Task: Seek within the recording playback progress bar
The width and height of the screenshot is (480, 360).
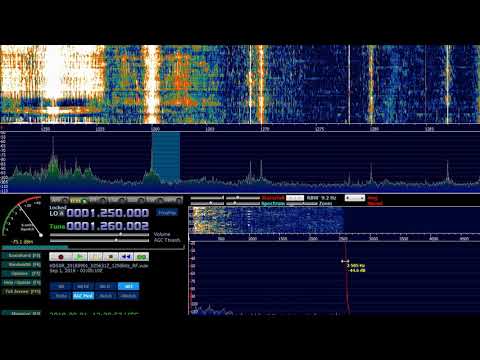Action: pyautogui.click(x=93, y=247)
